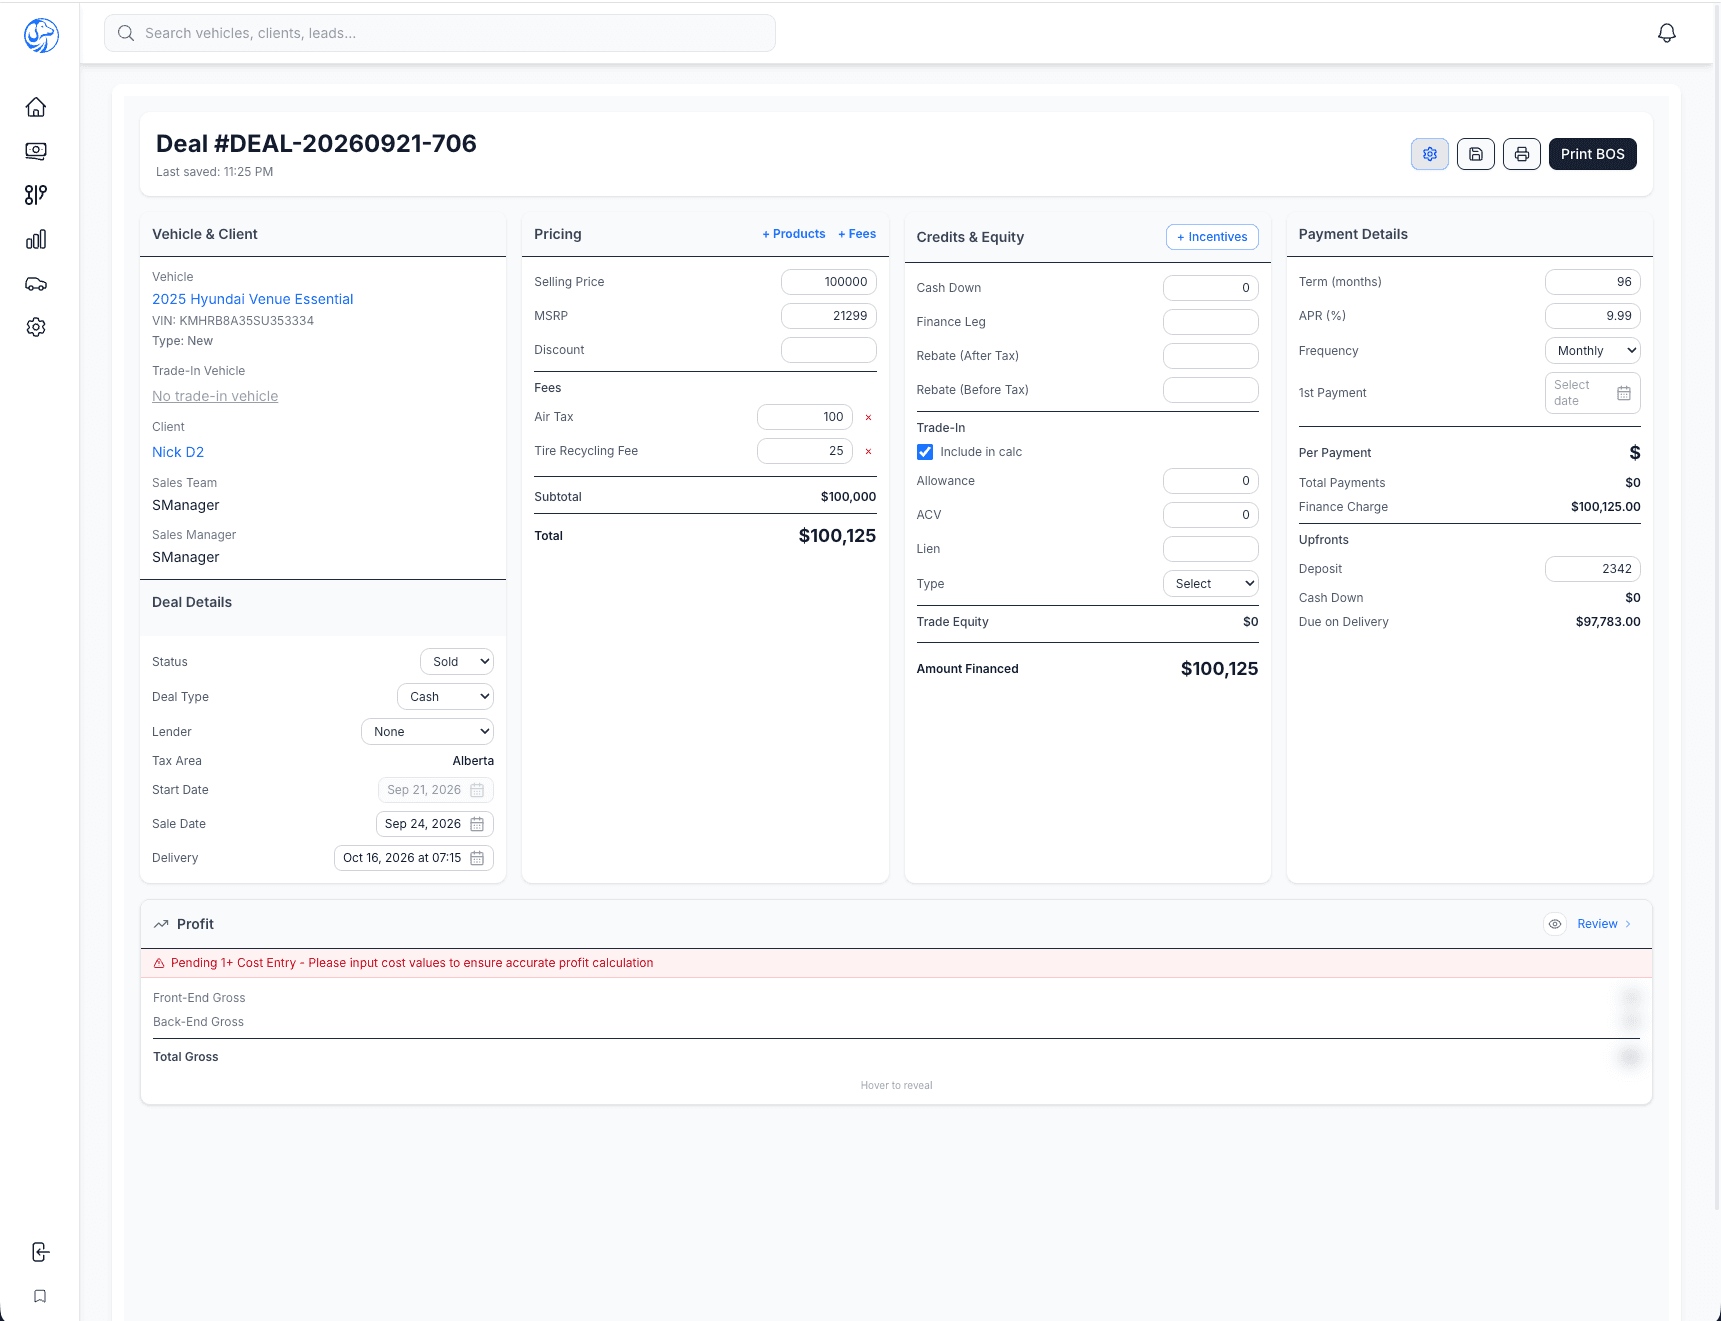Screen dimensions: 1721x1321
Task: Open the 2025 Hyundai Venue Essential link
Action: pos(253,299)
